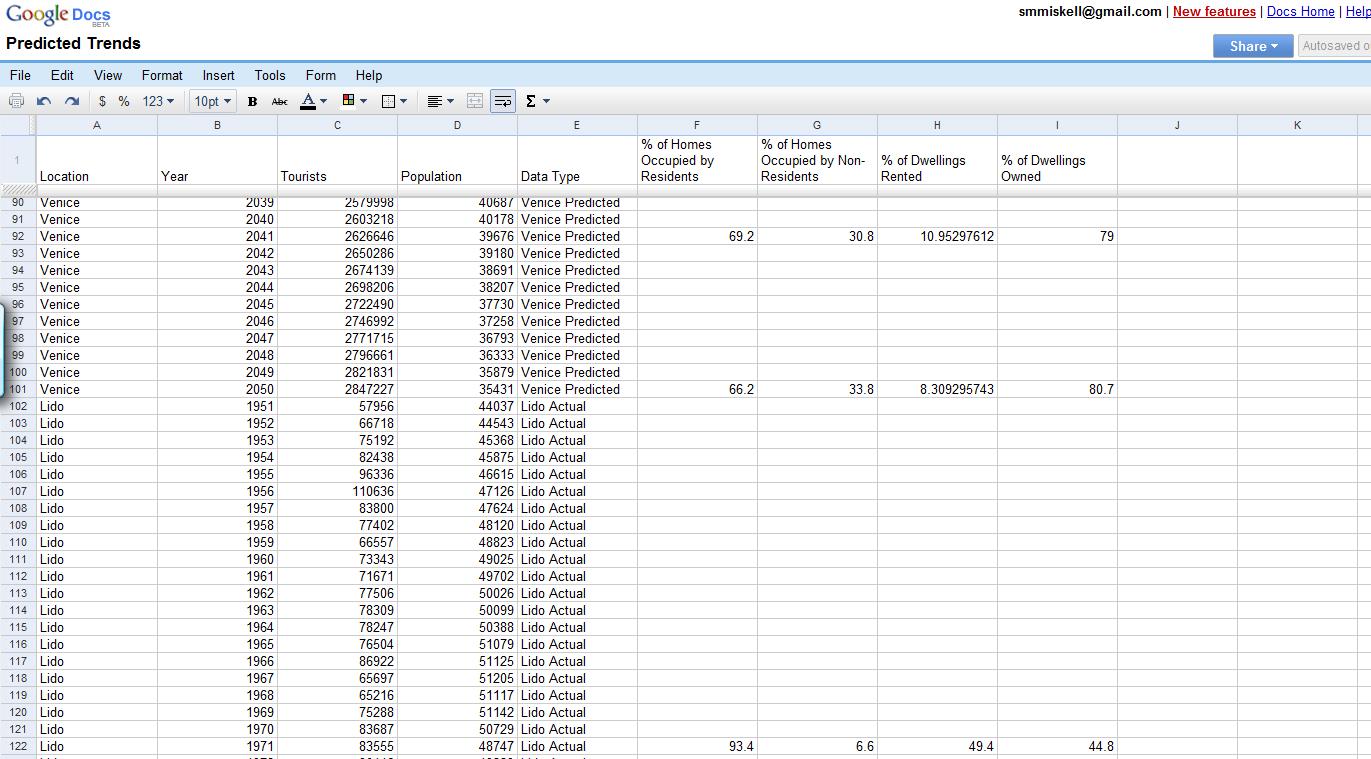Open the Form menu

point(321,75)
